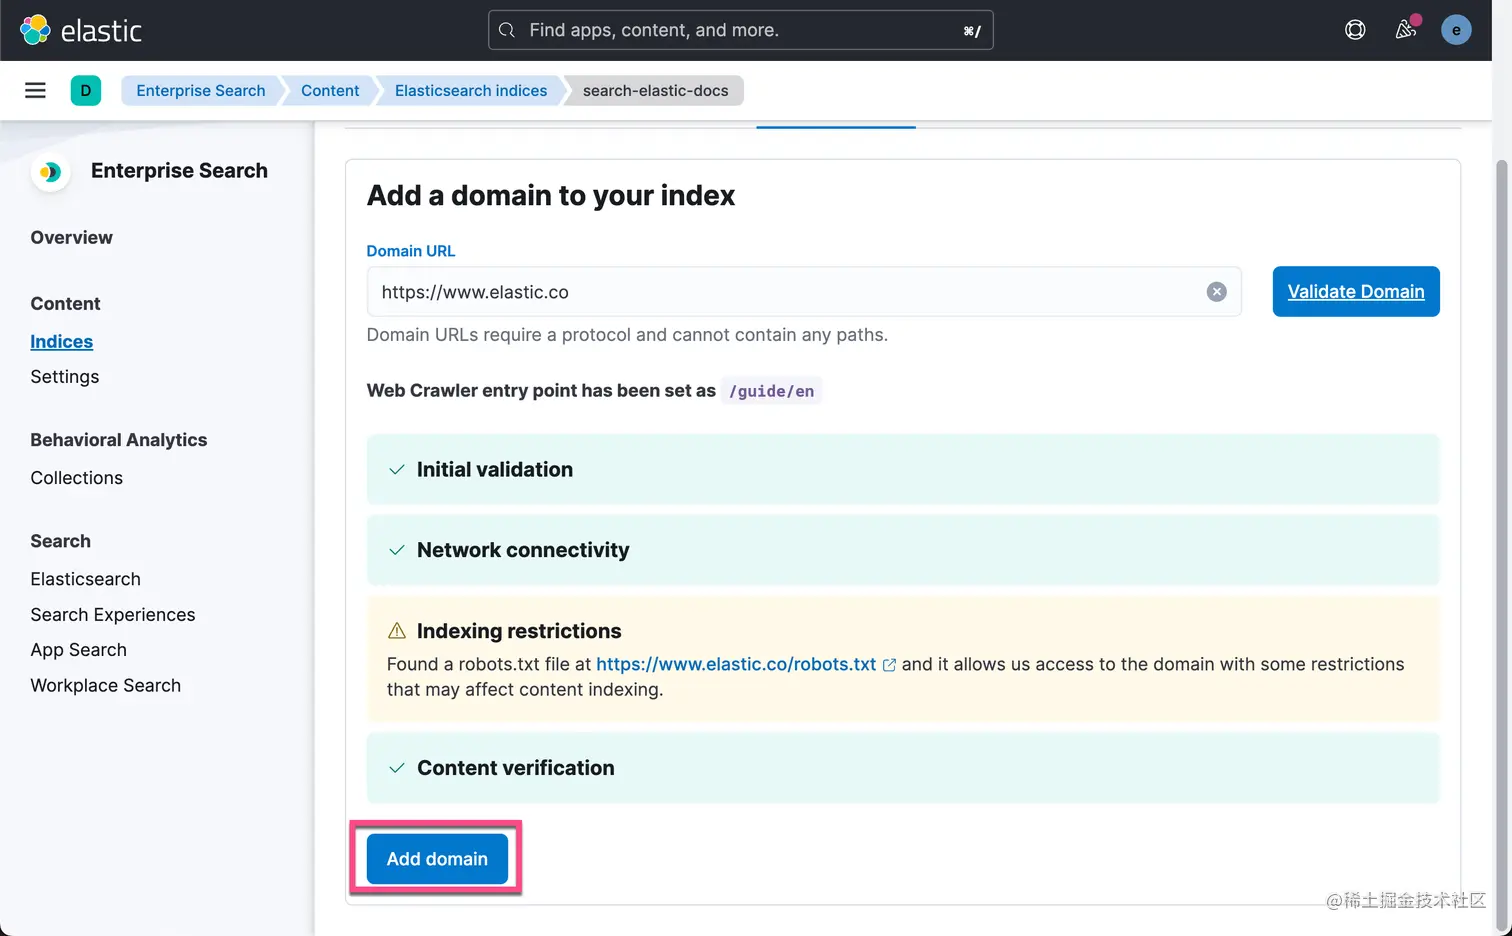1512x936 pixels.
Task: Click the Initial validation checkmark icon
Action: [x=397, y=470]
